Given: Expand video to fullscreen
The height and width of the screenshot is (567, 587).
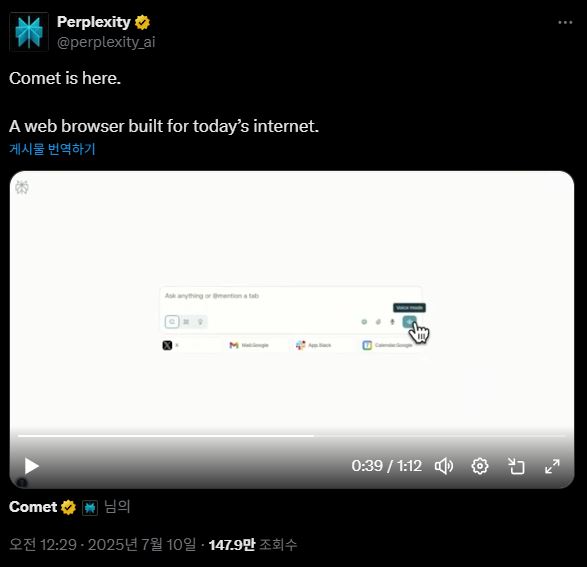Looking at the screenshot, I should coord(552,466).
